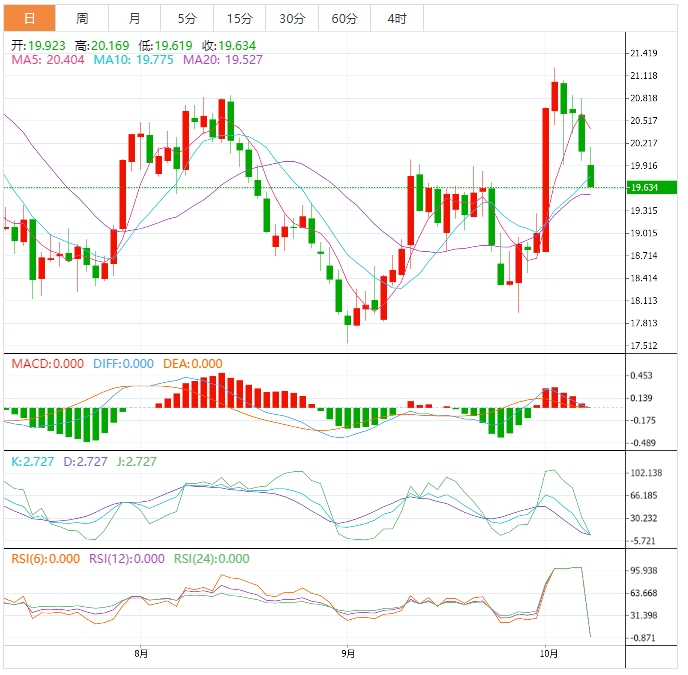This screenshot has width=688, height=675.
Task: Click the RSI(12):0.000 label
Action: pyautogui.click(x=127, y=559)
